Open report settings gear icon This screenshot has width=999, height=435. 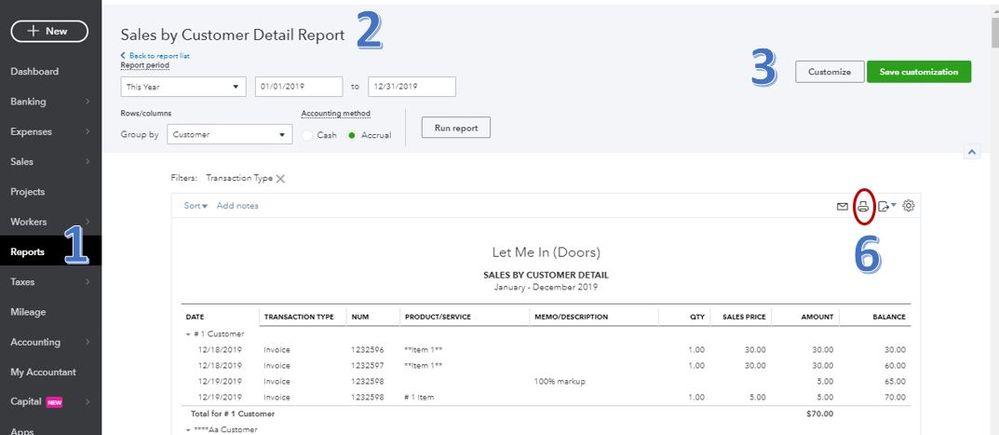(x=909, y=206)
